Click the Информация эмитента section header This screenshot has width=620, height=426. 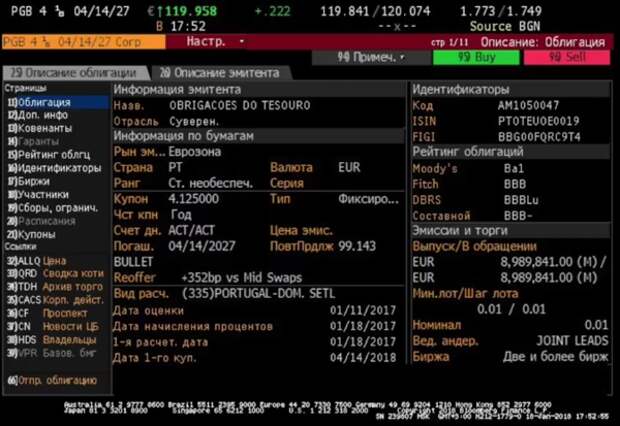click(259, 90)
